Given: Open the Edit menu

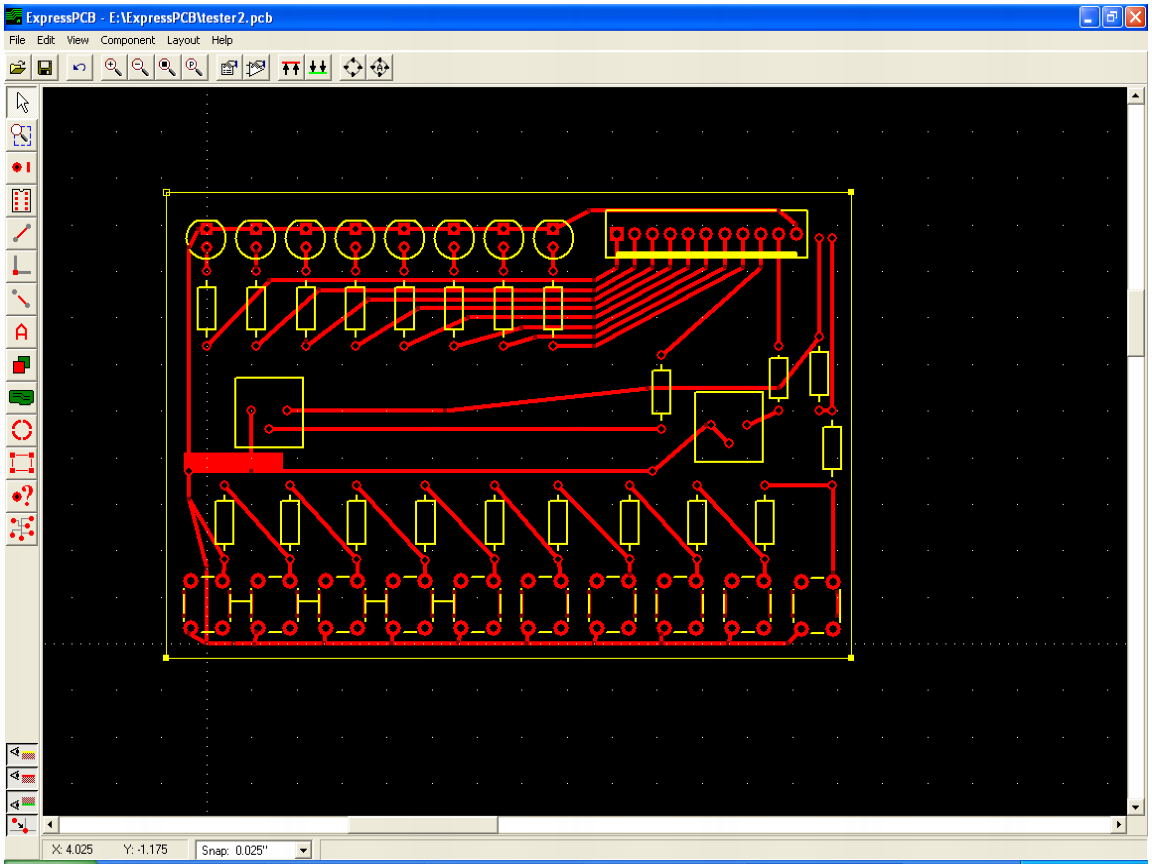Looking at the screenshot, I should pyautogui.click(x=46, y=40).
